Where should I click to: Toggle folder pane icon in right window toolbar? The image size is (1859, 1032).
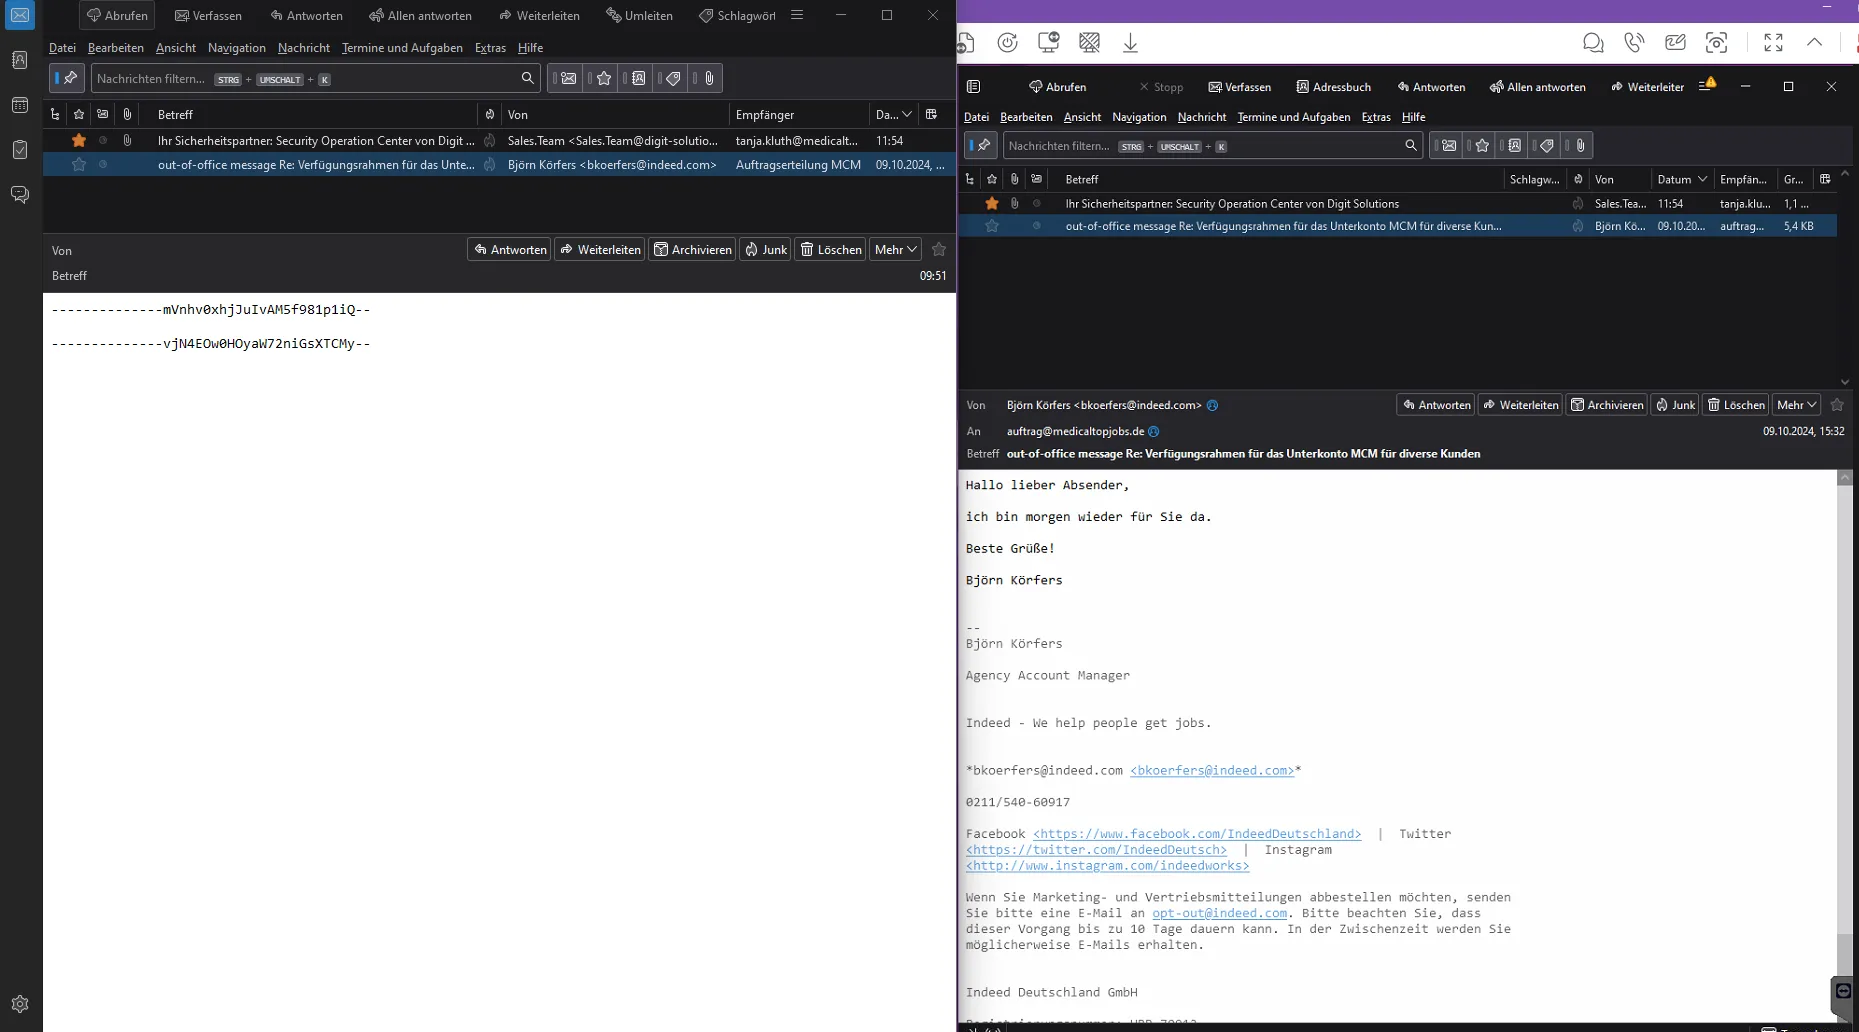pyautogui.click(x=973, y=86)
